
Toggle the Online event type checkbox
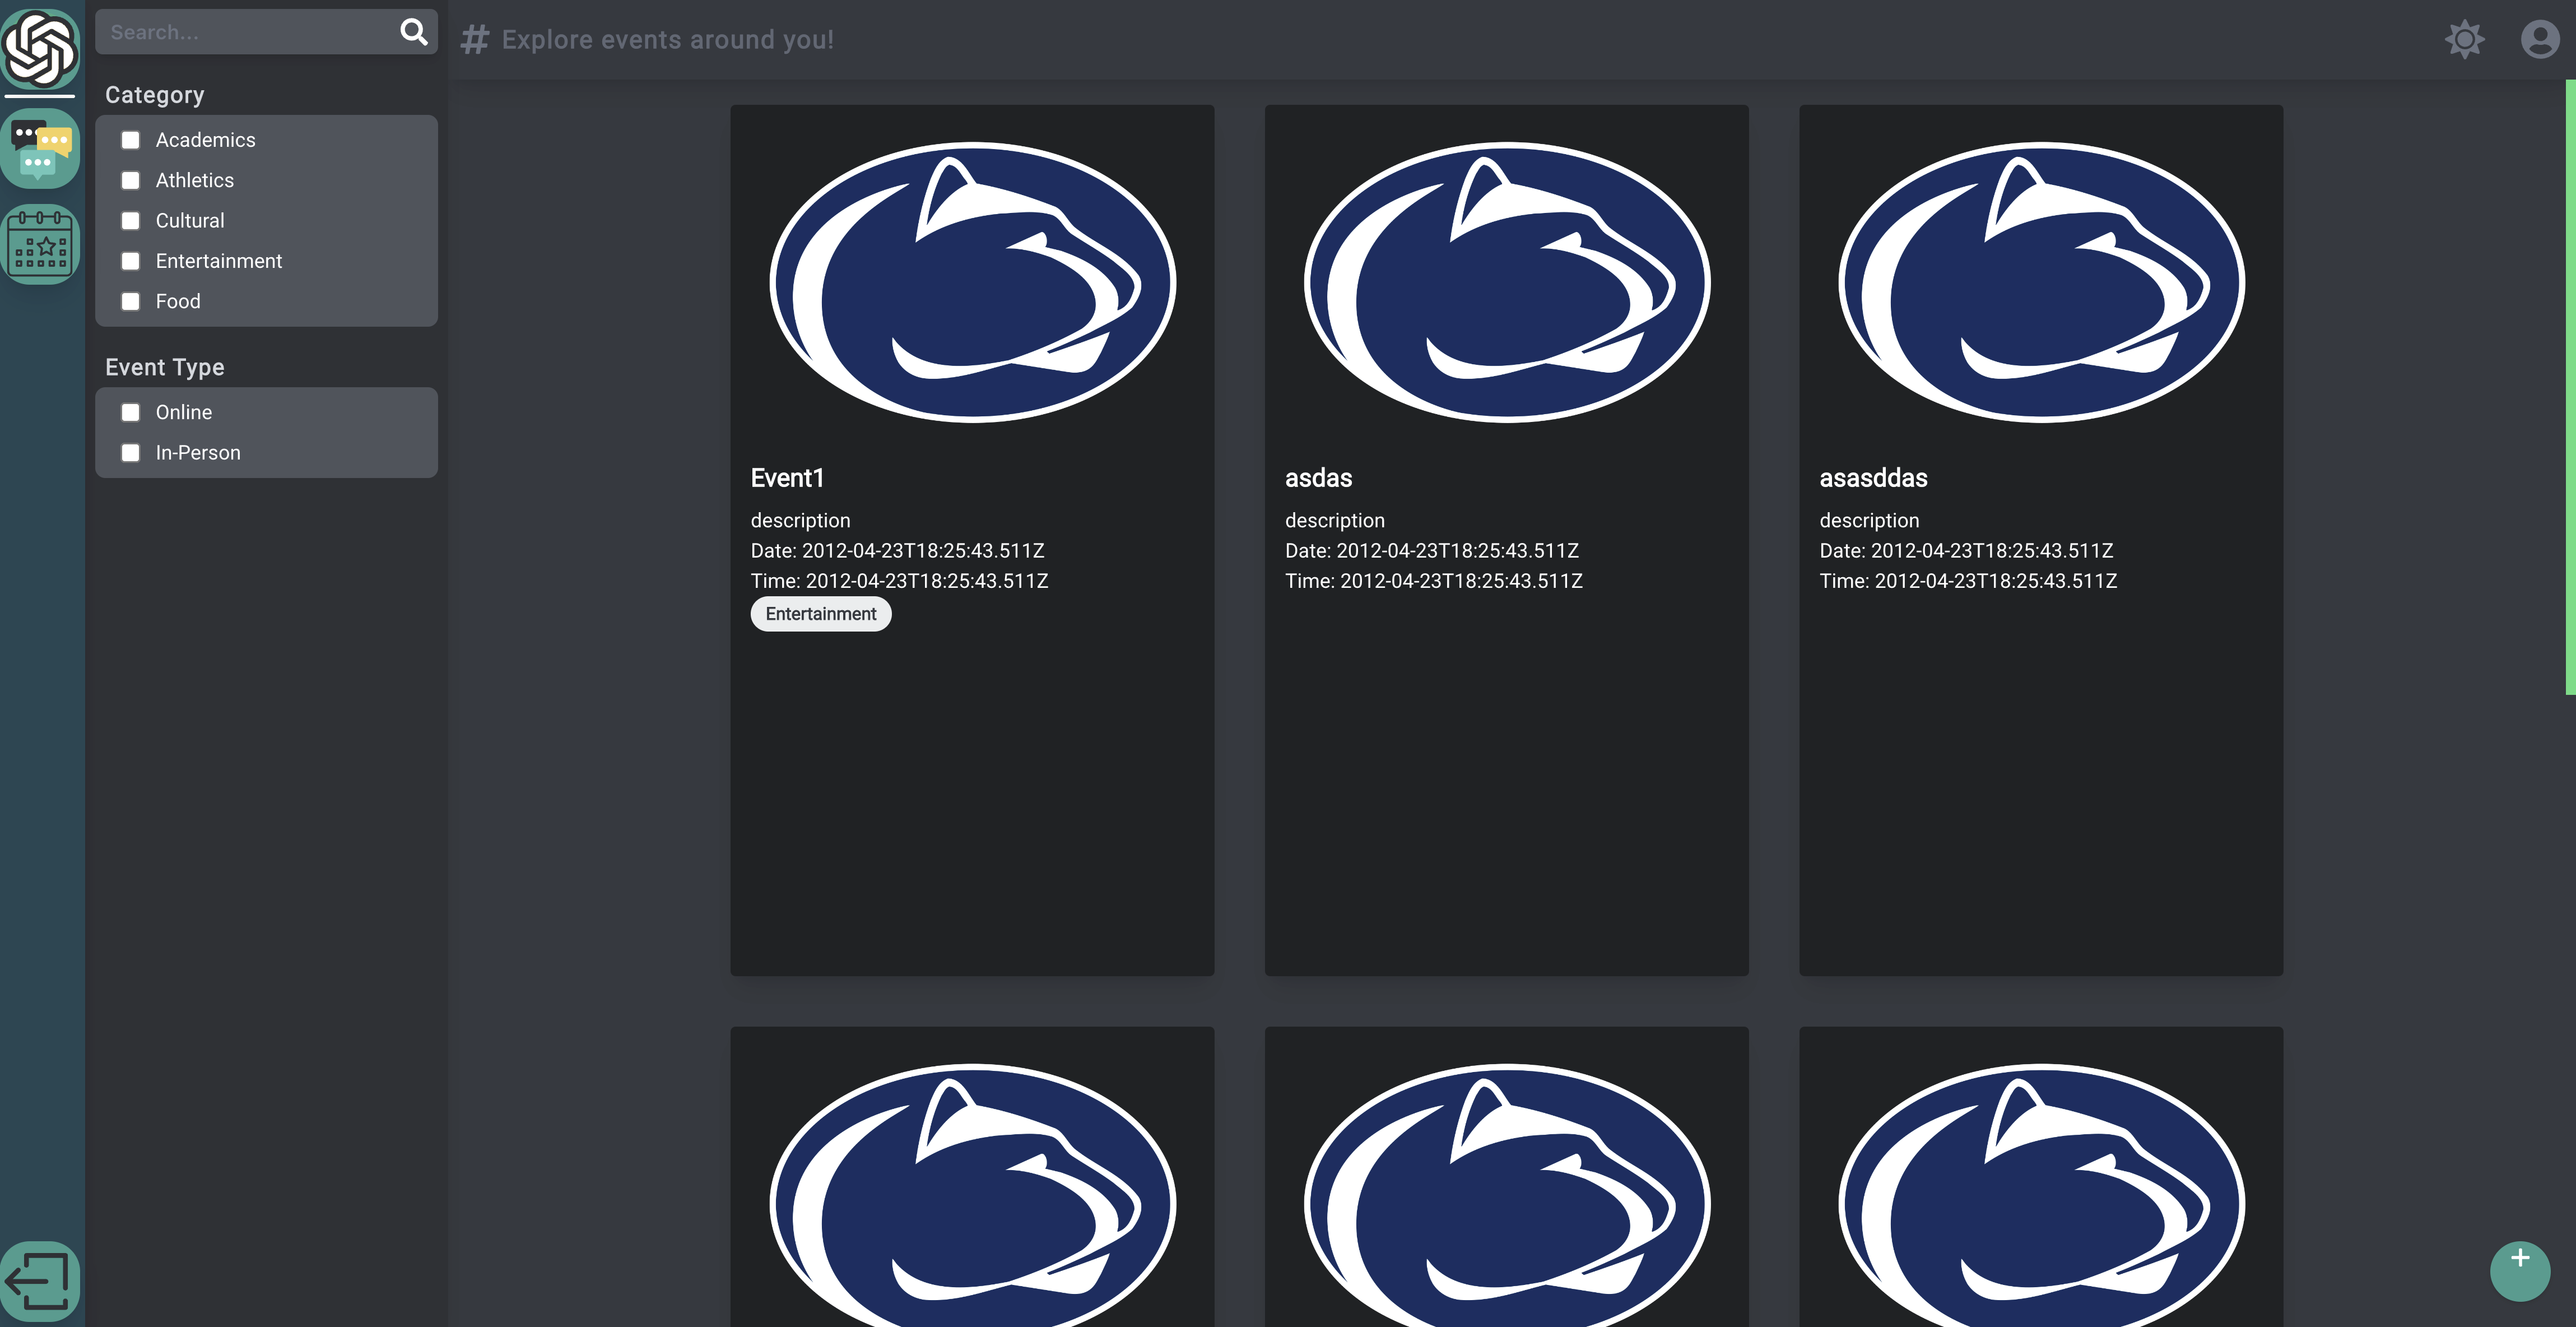point(130,412)
